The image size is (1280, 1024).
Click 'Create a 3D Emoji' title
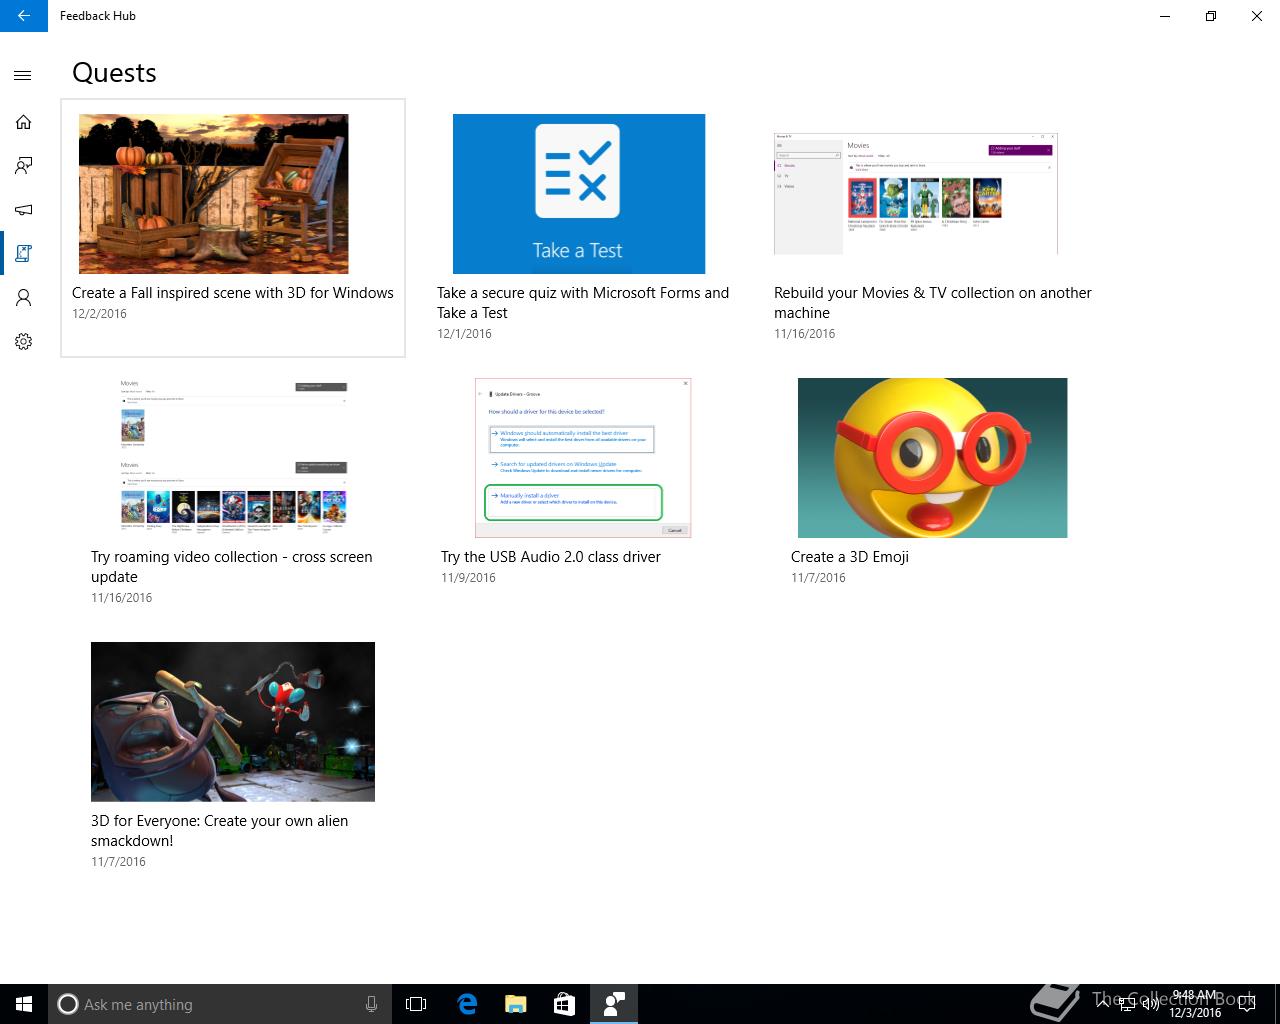(850, 557)
